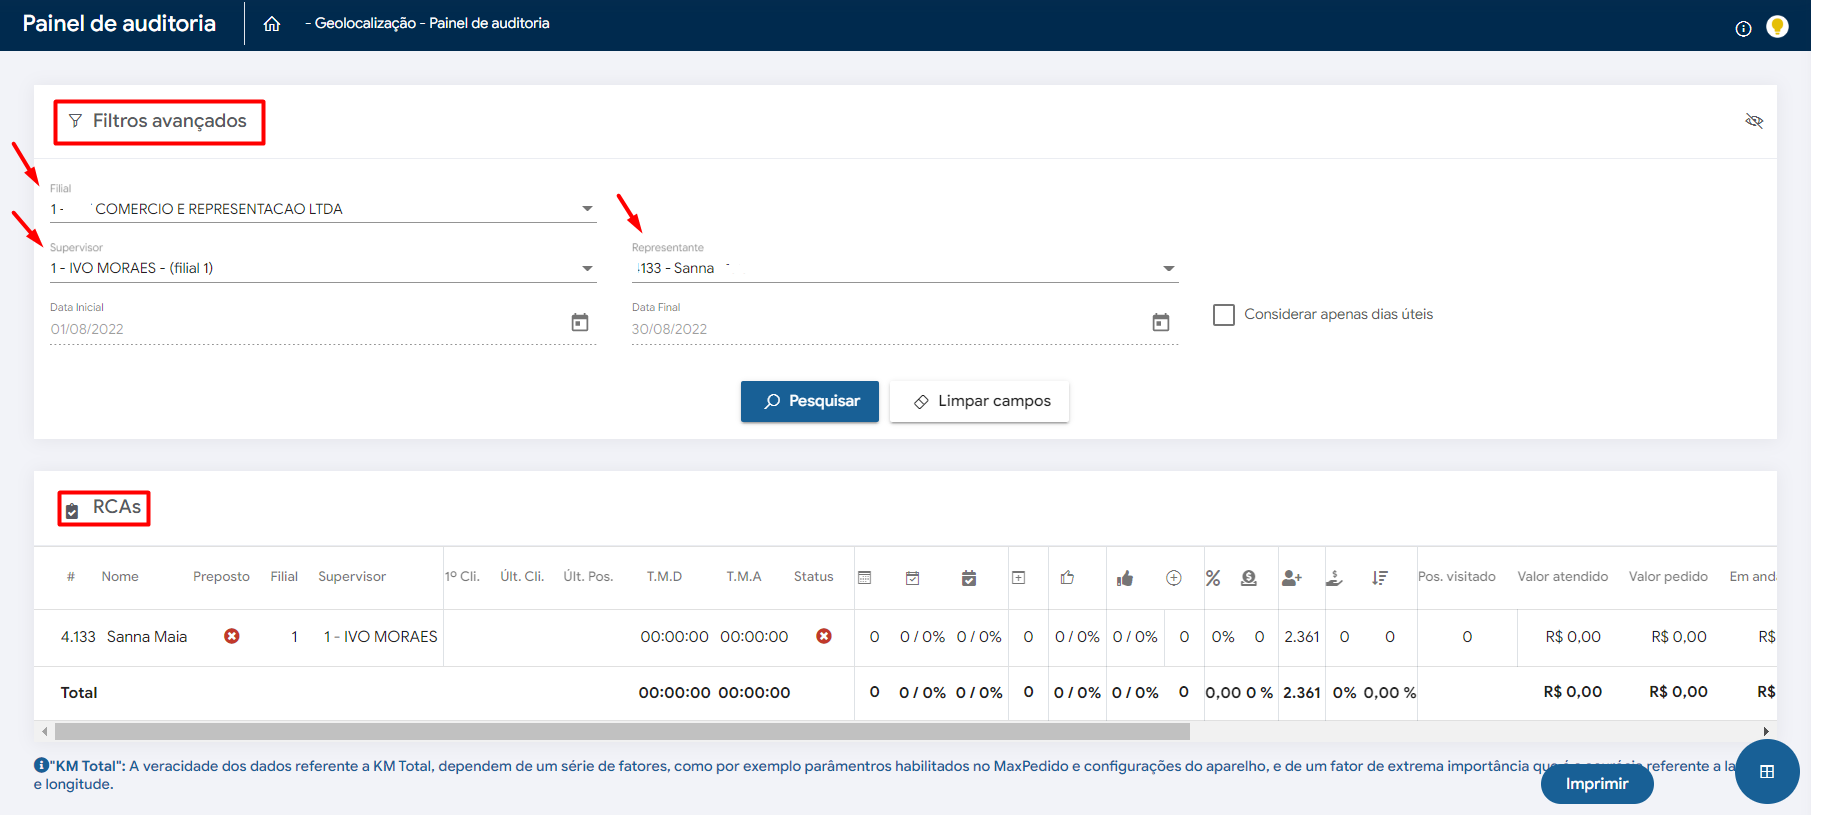Click the round grid floating button
The width and height of the screenshot is (1823, 819).
coord(1767,771)
